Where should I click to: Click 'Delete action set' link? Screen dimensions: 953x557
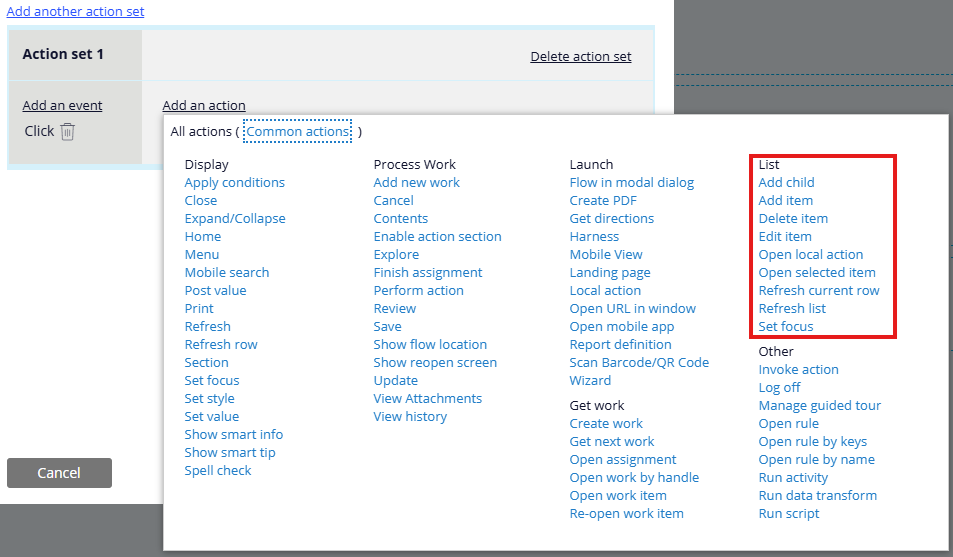click(x=580, y=56)
